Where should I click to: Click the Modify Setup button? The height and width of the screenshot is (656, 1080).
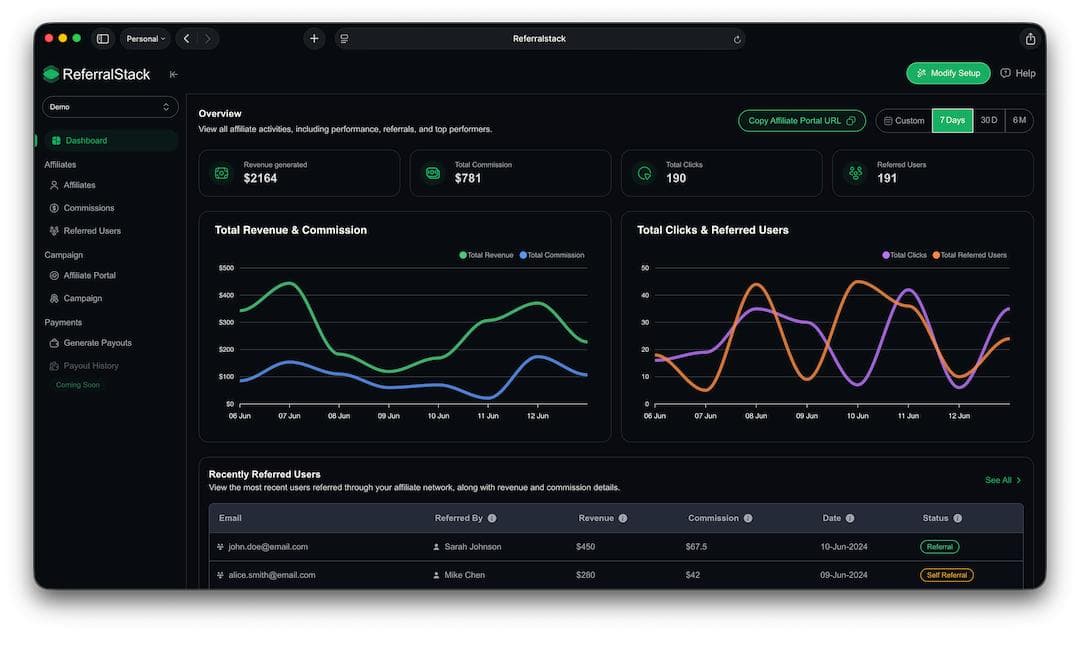[x=948, y=73]
